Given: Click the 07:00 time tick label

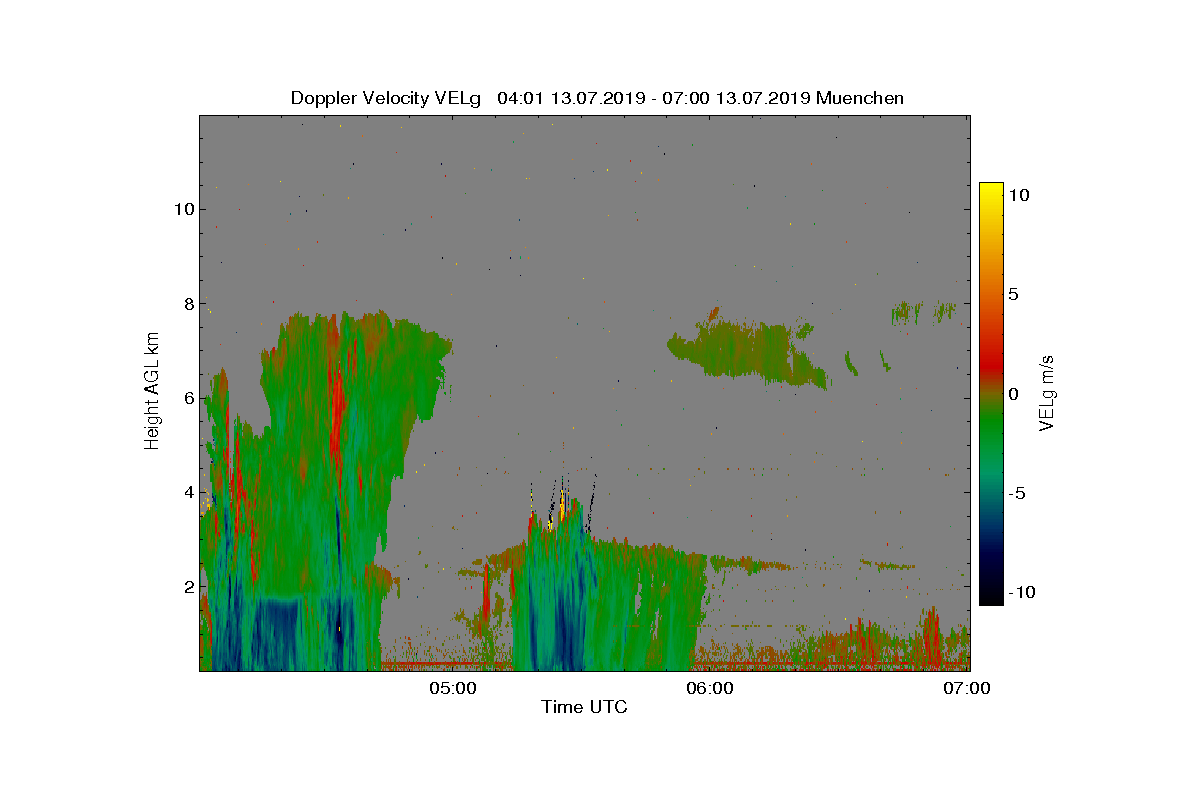Looking at the screenshot, I should click(x=968, y=687).
